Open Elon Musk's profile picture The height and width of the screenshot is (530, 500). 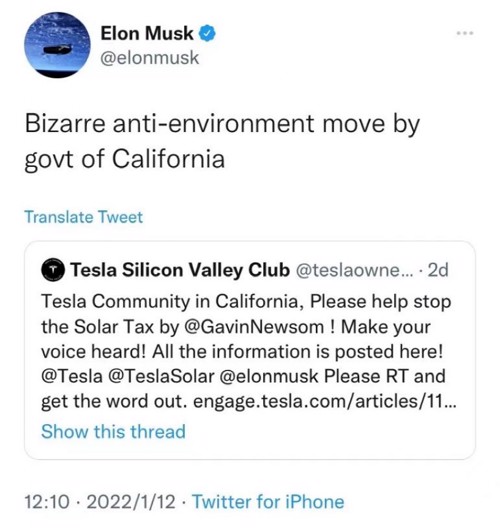click(57, 45)
